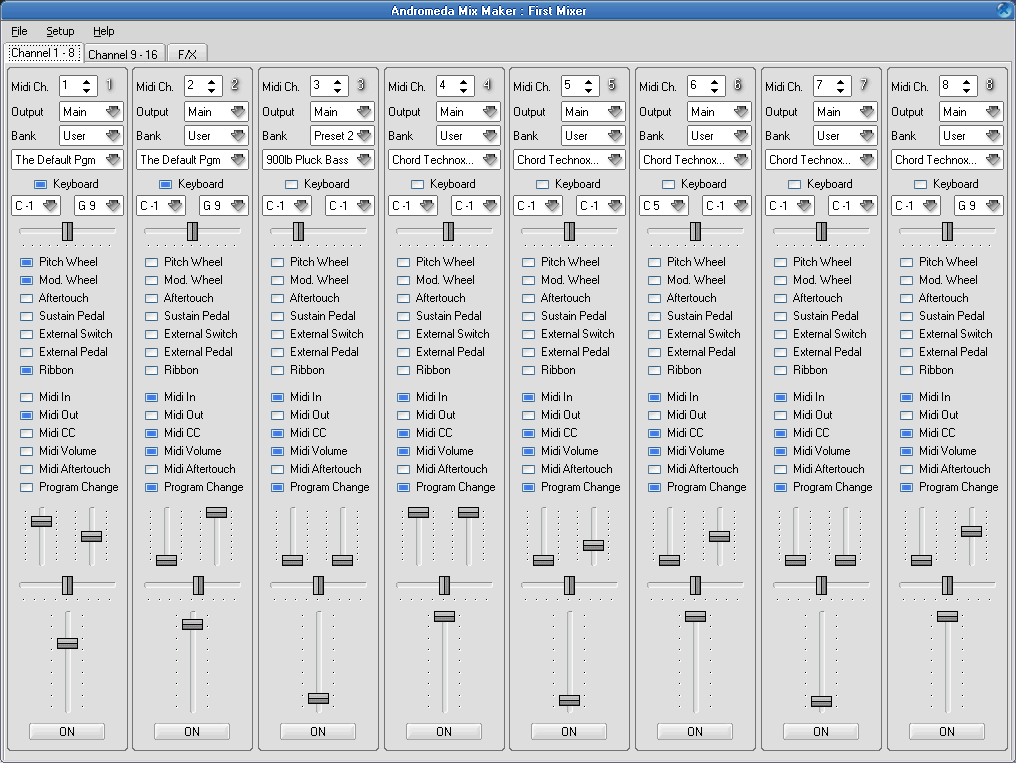The height and width of the screenshot is (763, 1016).
Task: Open channel 8 Bank User dropdown
Action: tap(971, 135)
